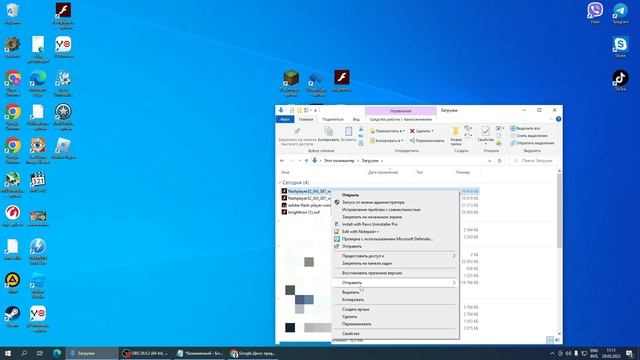
Task: Expand the address bar history dropdown
Action: click(x=489, y=161)
